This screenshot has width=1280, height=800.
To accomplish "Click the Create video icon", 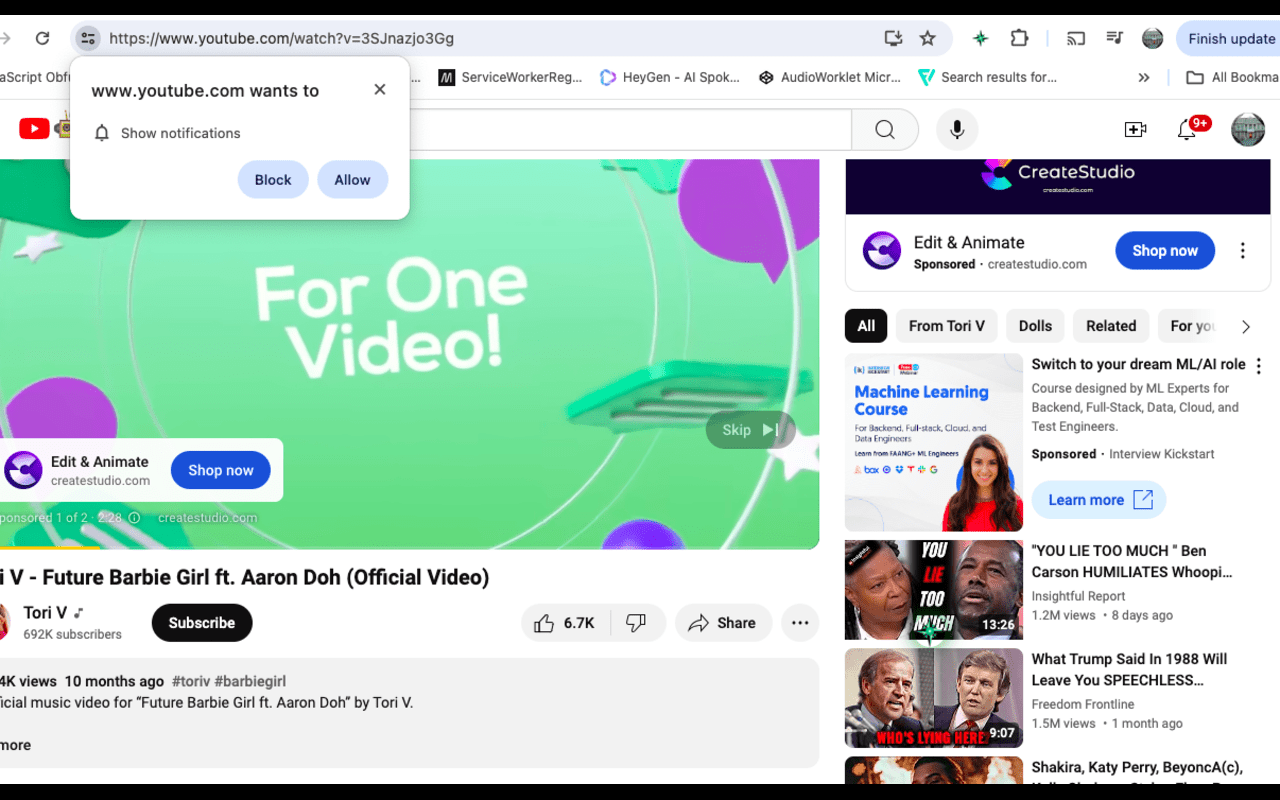I will point(1135,130).
